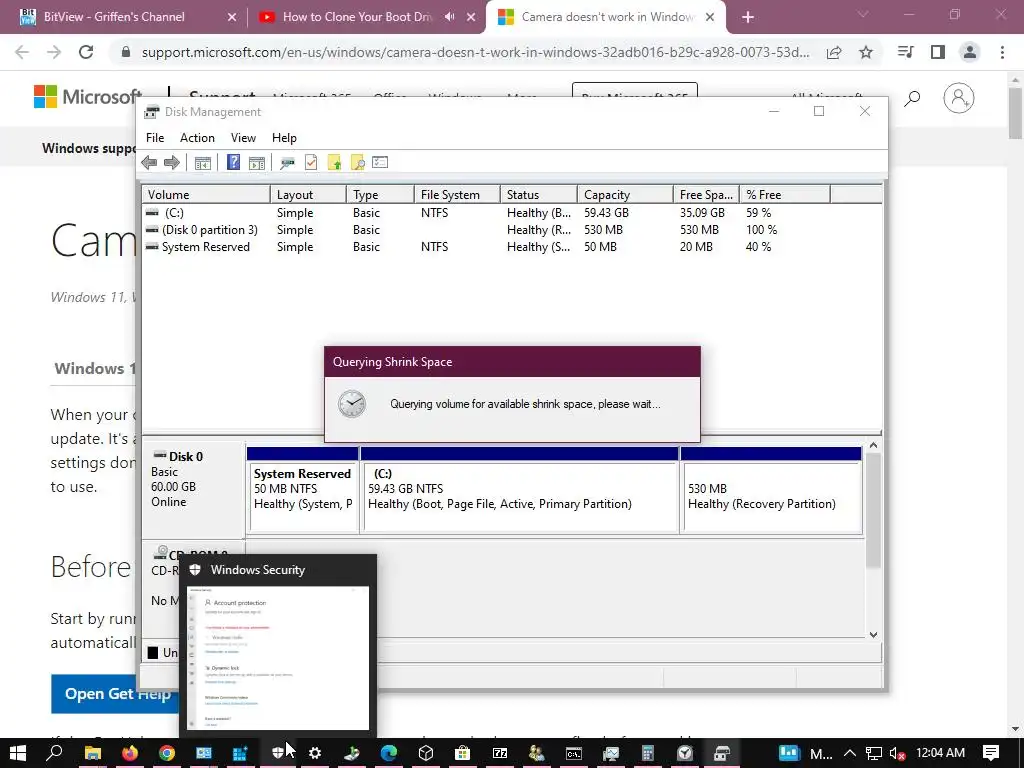Select the (C:) 59.43 GB NTFS partition block
The width and height of the screenshot is (1024, 768).
pyautogui.click(x=520, y=490)
